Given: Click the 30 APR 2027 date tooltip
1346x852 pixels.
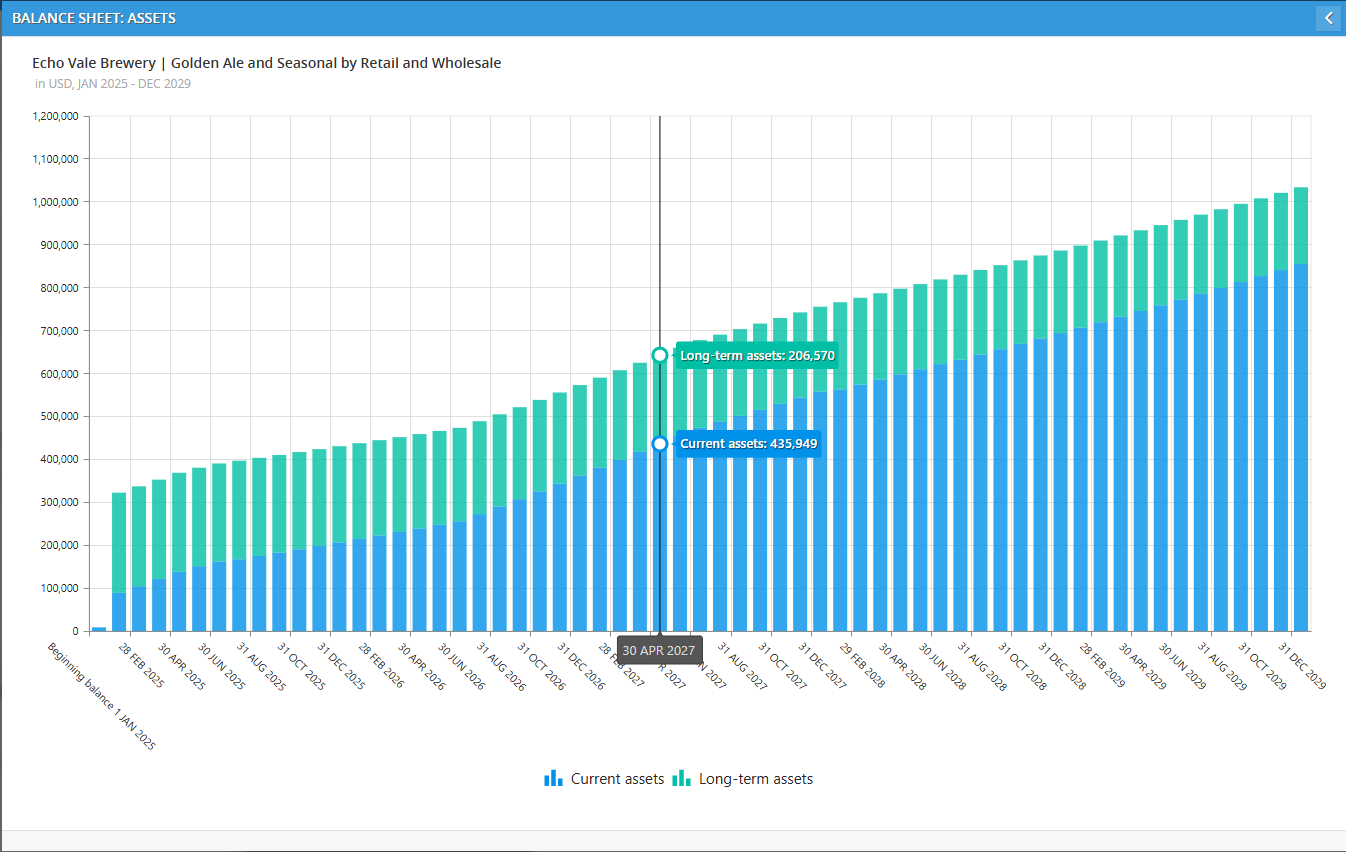Looking at the screenshot, I should (x=659, y=650).
